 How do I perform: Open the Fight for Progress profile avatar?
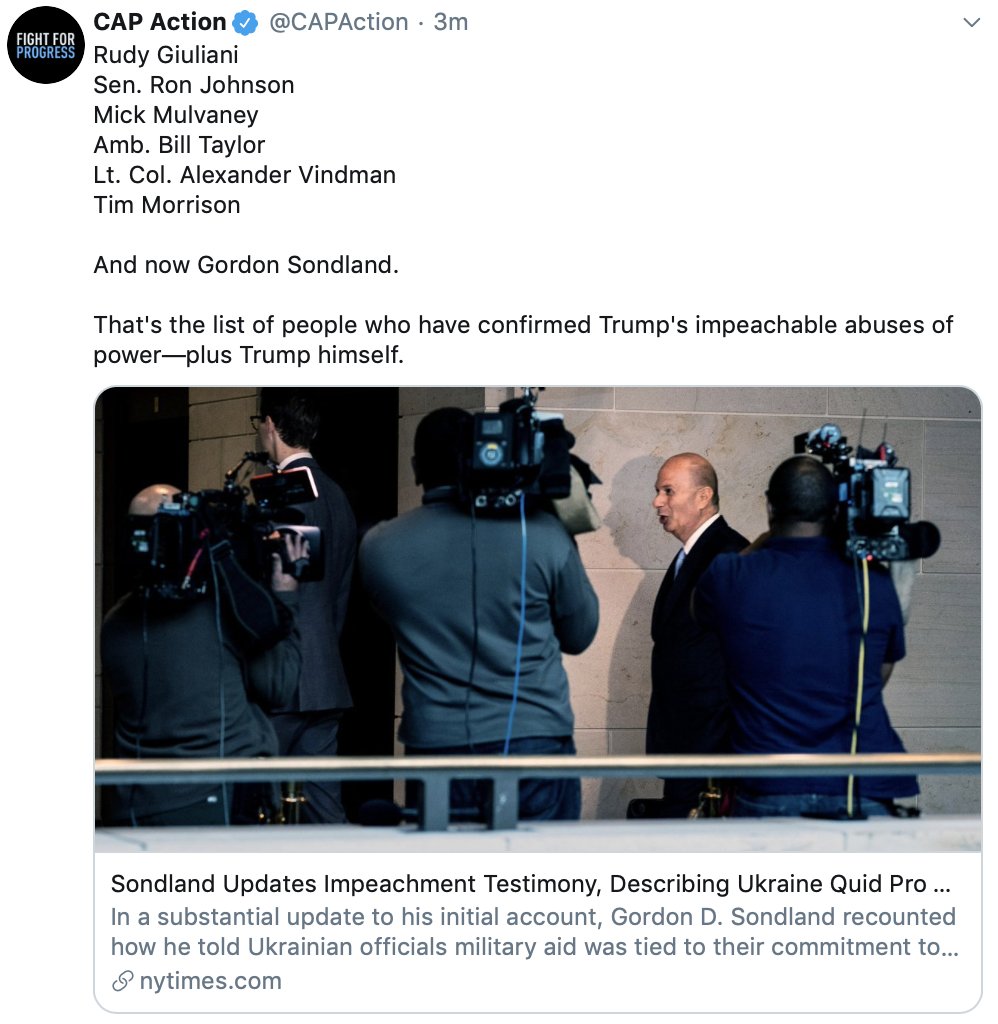pos(46,45)
